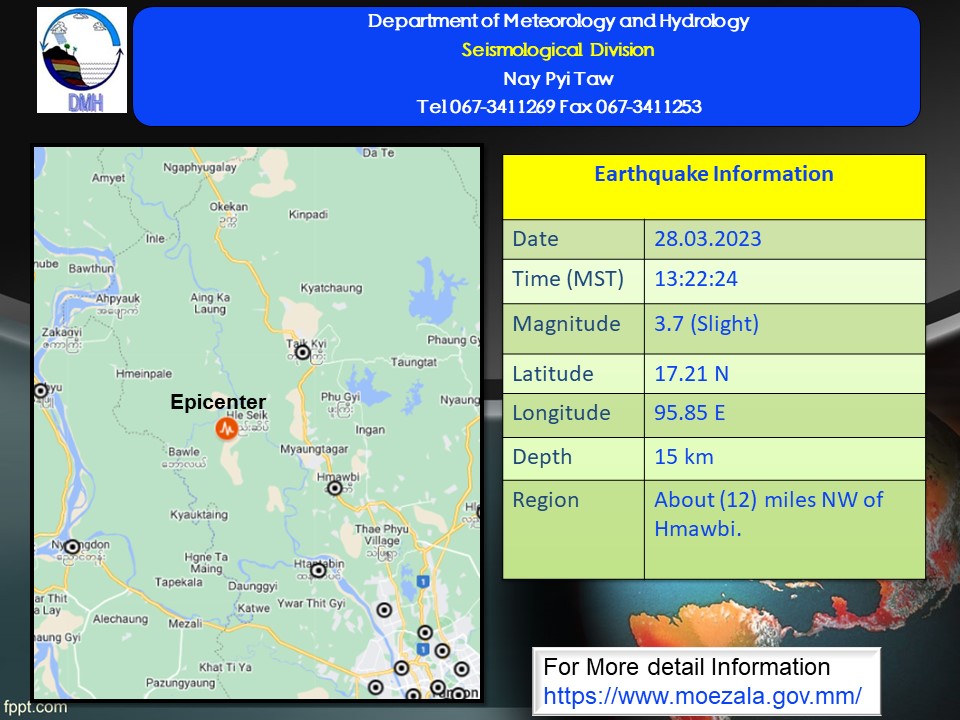
Task: Select the longitude value 95.85 E
Action: tap(690, 413)
